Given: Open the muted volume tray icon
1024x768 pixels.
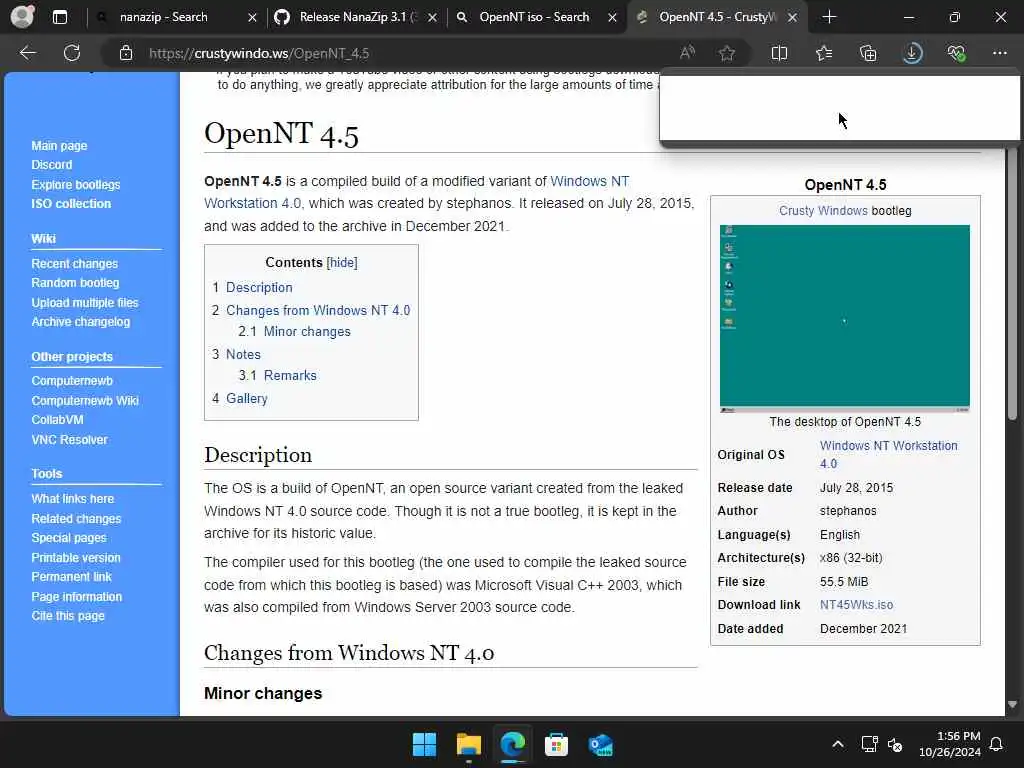Looking at the screenshot, I should (x=895, y=744).
